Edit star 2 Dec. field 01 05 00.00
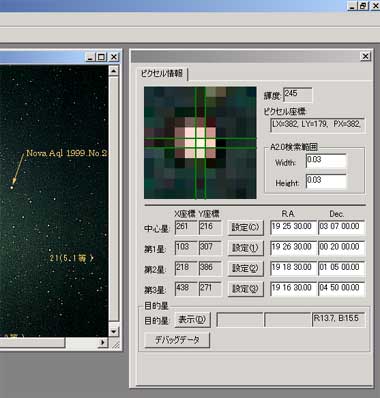This screenshot has height=398, width=380. pyautogui.click(x=341, y=268)
